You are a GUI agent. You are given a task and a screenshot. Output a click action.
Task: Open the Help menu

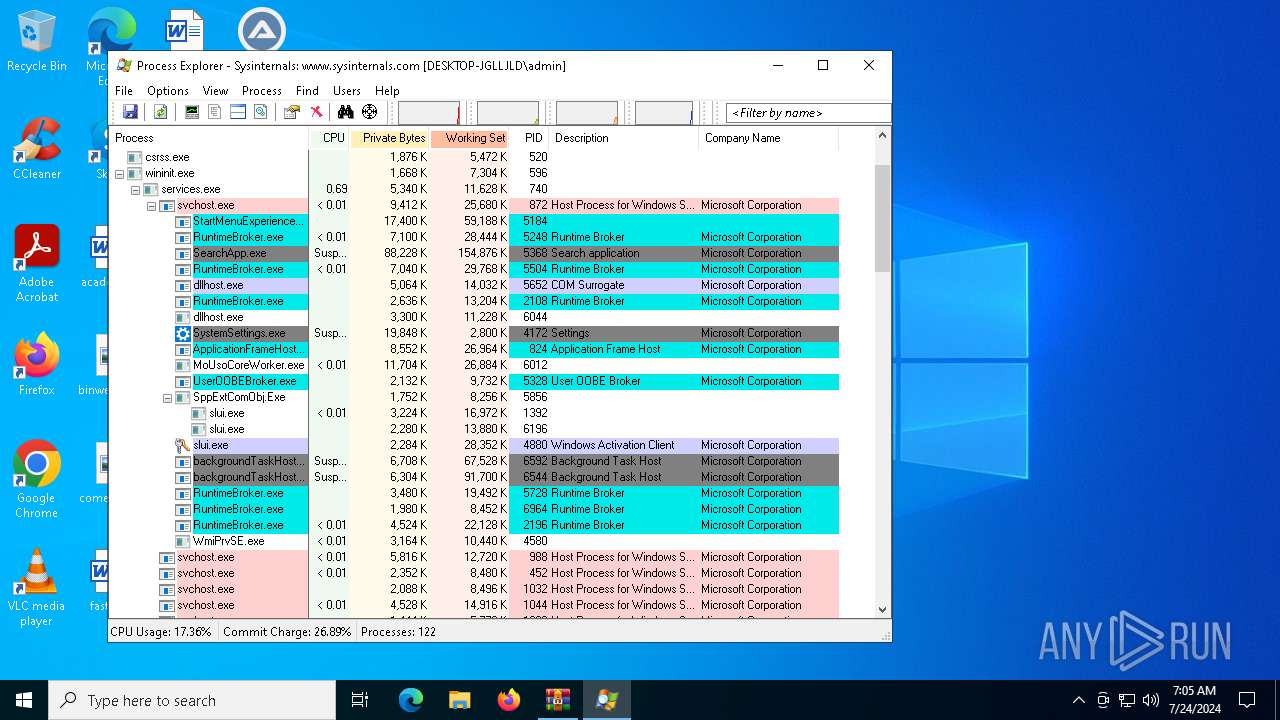click(387, 91)
